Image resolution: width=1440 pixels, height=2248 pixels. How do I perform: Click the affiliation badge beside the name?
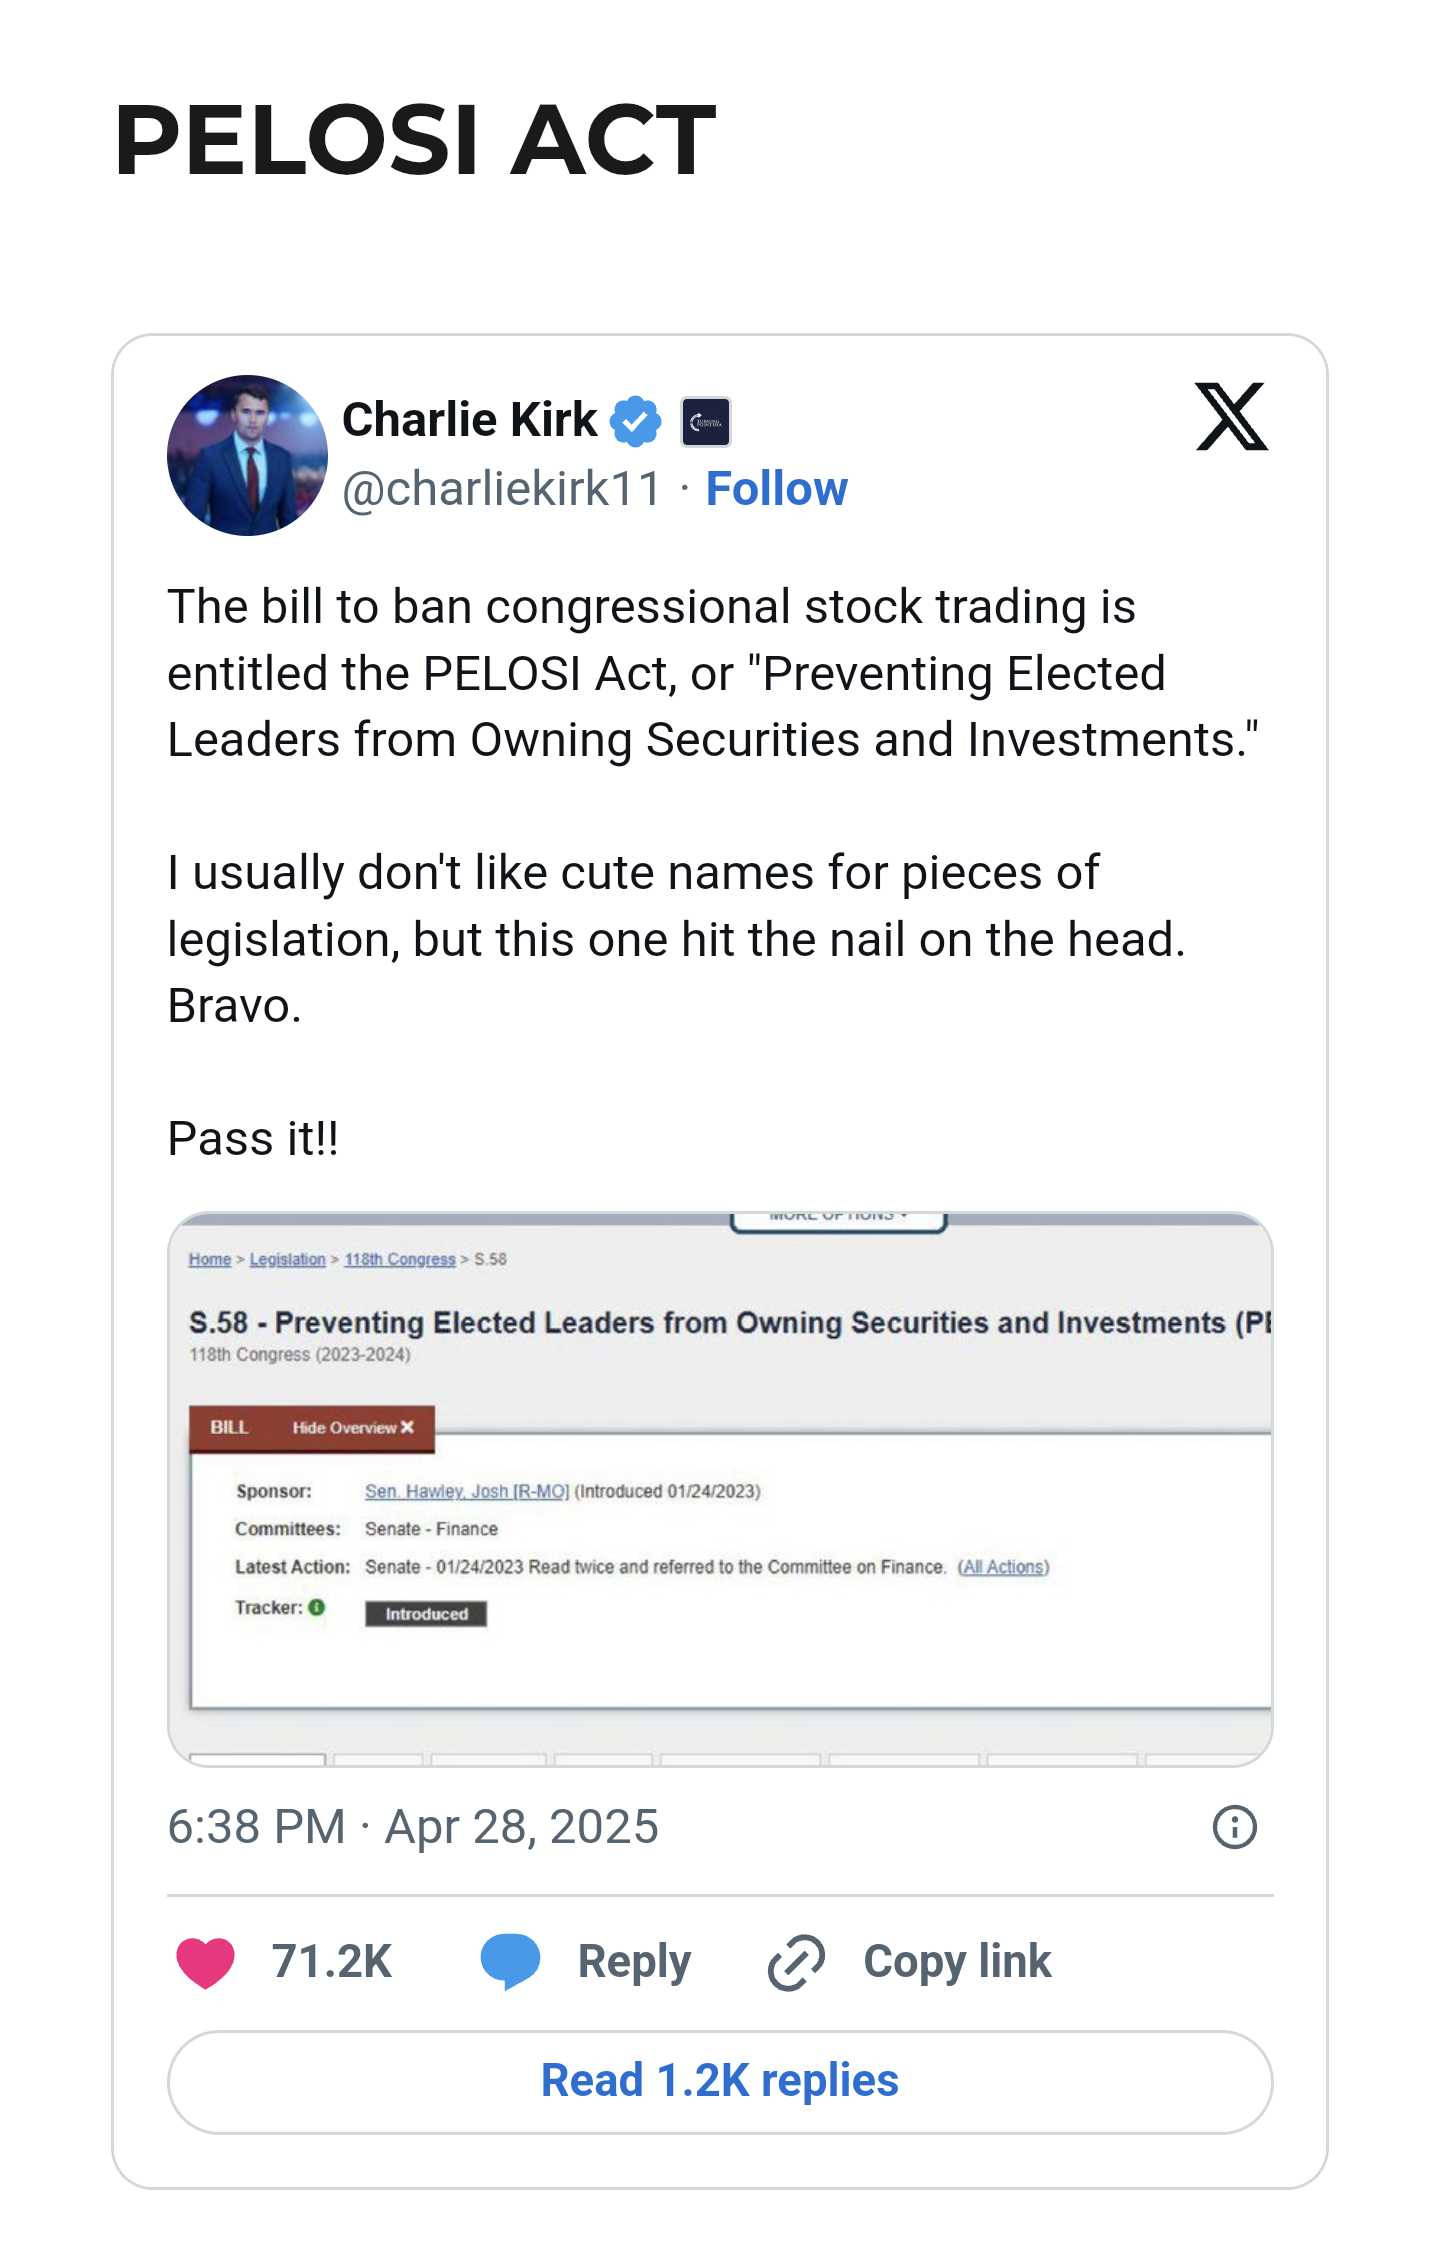(x=705, y=421)
